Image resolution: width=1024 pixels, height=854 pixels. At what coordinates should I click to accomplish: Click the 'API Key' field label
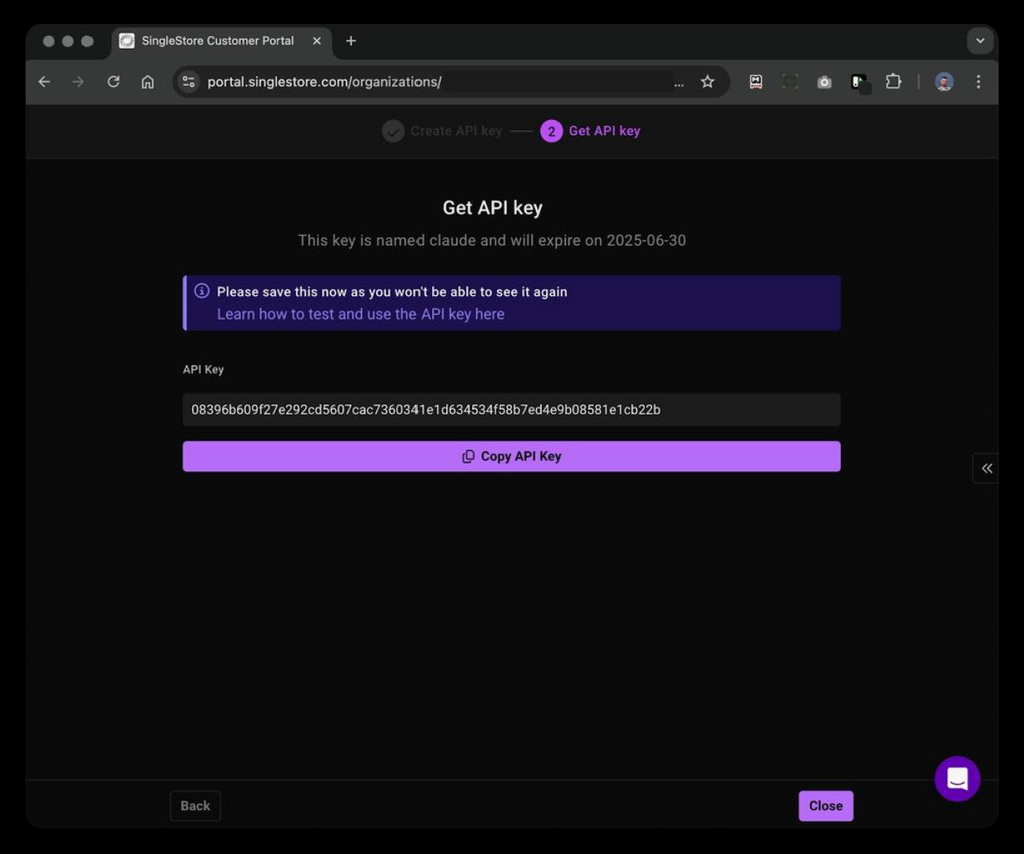click(x=203, y=370)
